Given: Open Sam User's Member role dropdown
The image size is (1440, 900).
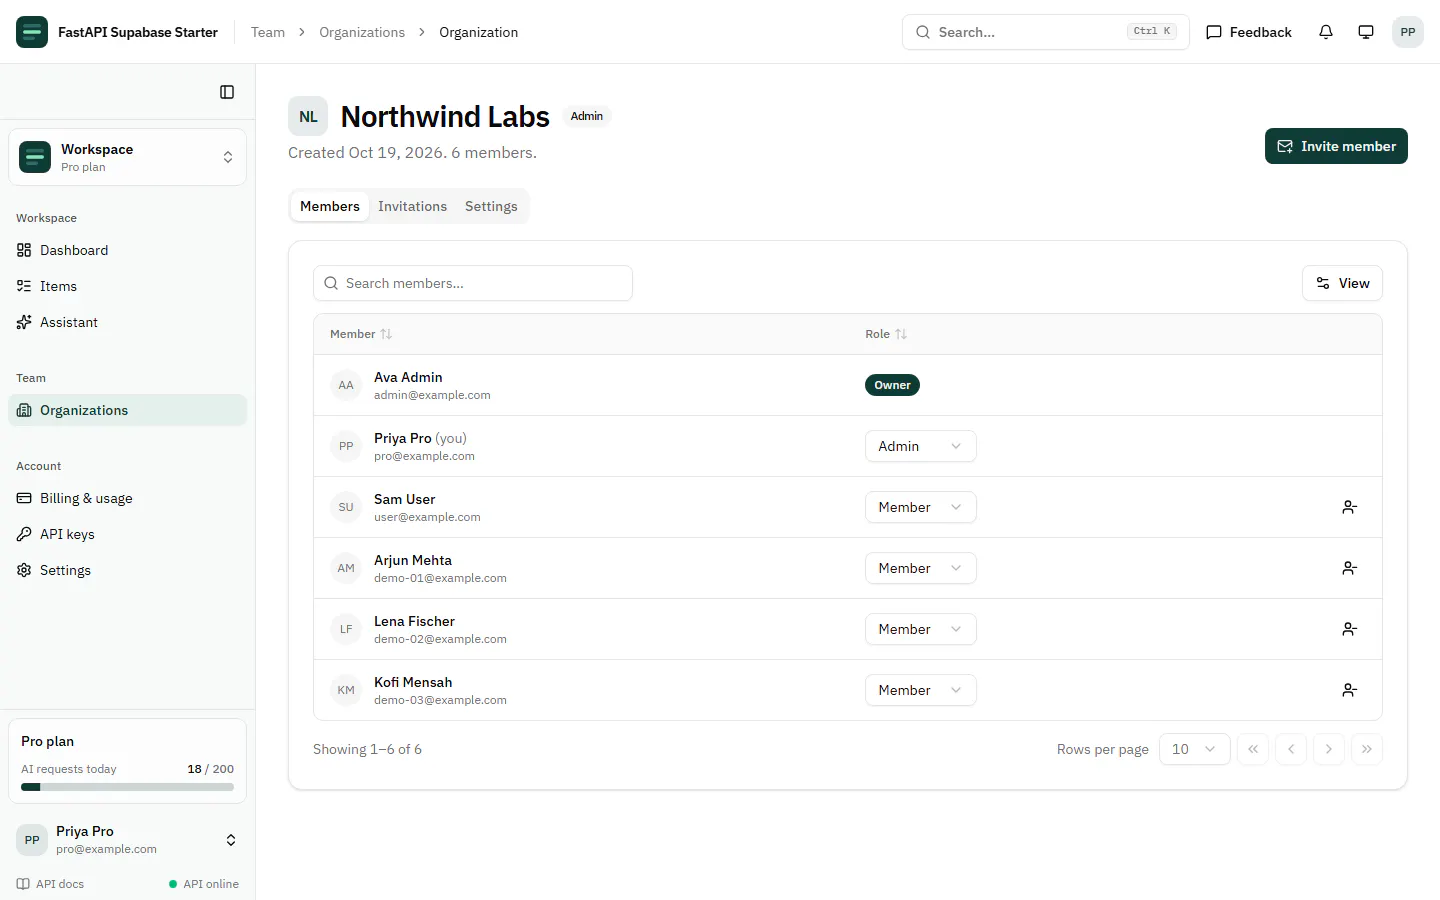Looking at the screenshot, I should pyautogui.click(x=920, y=507).
